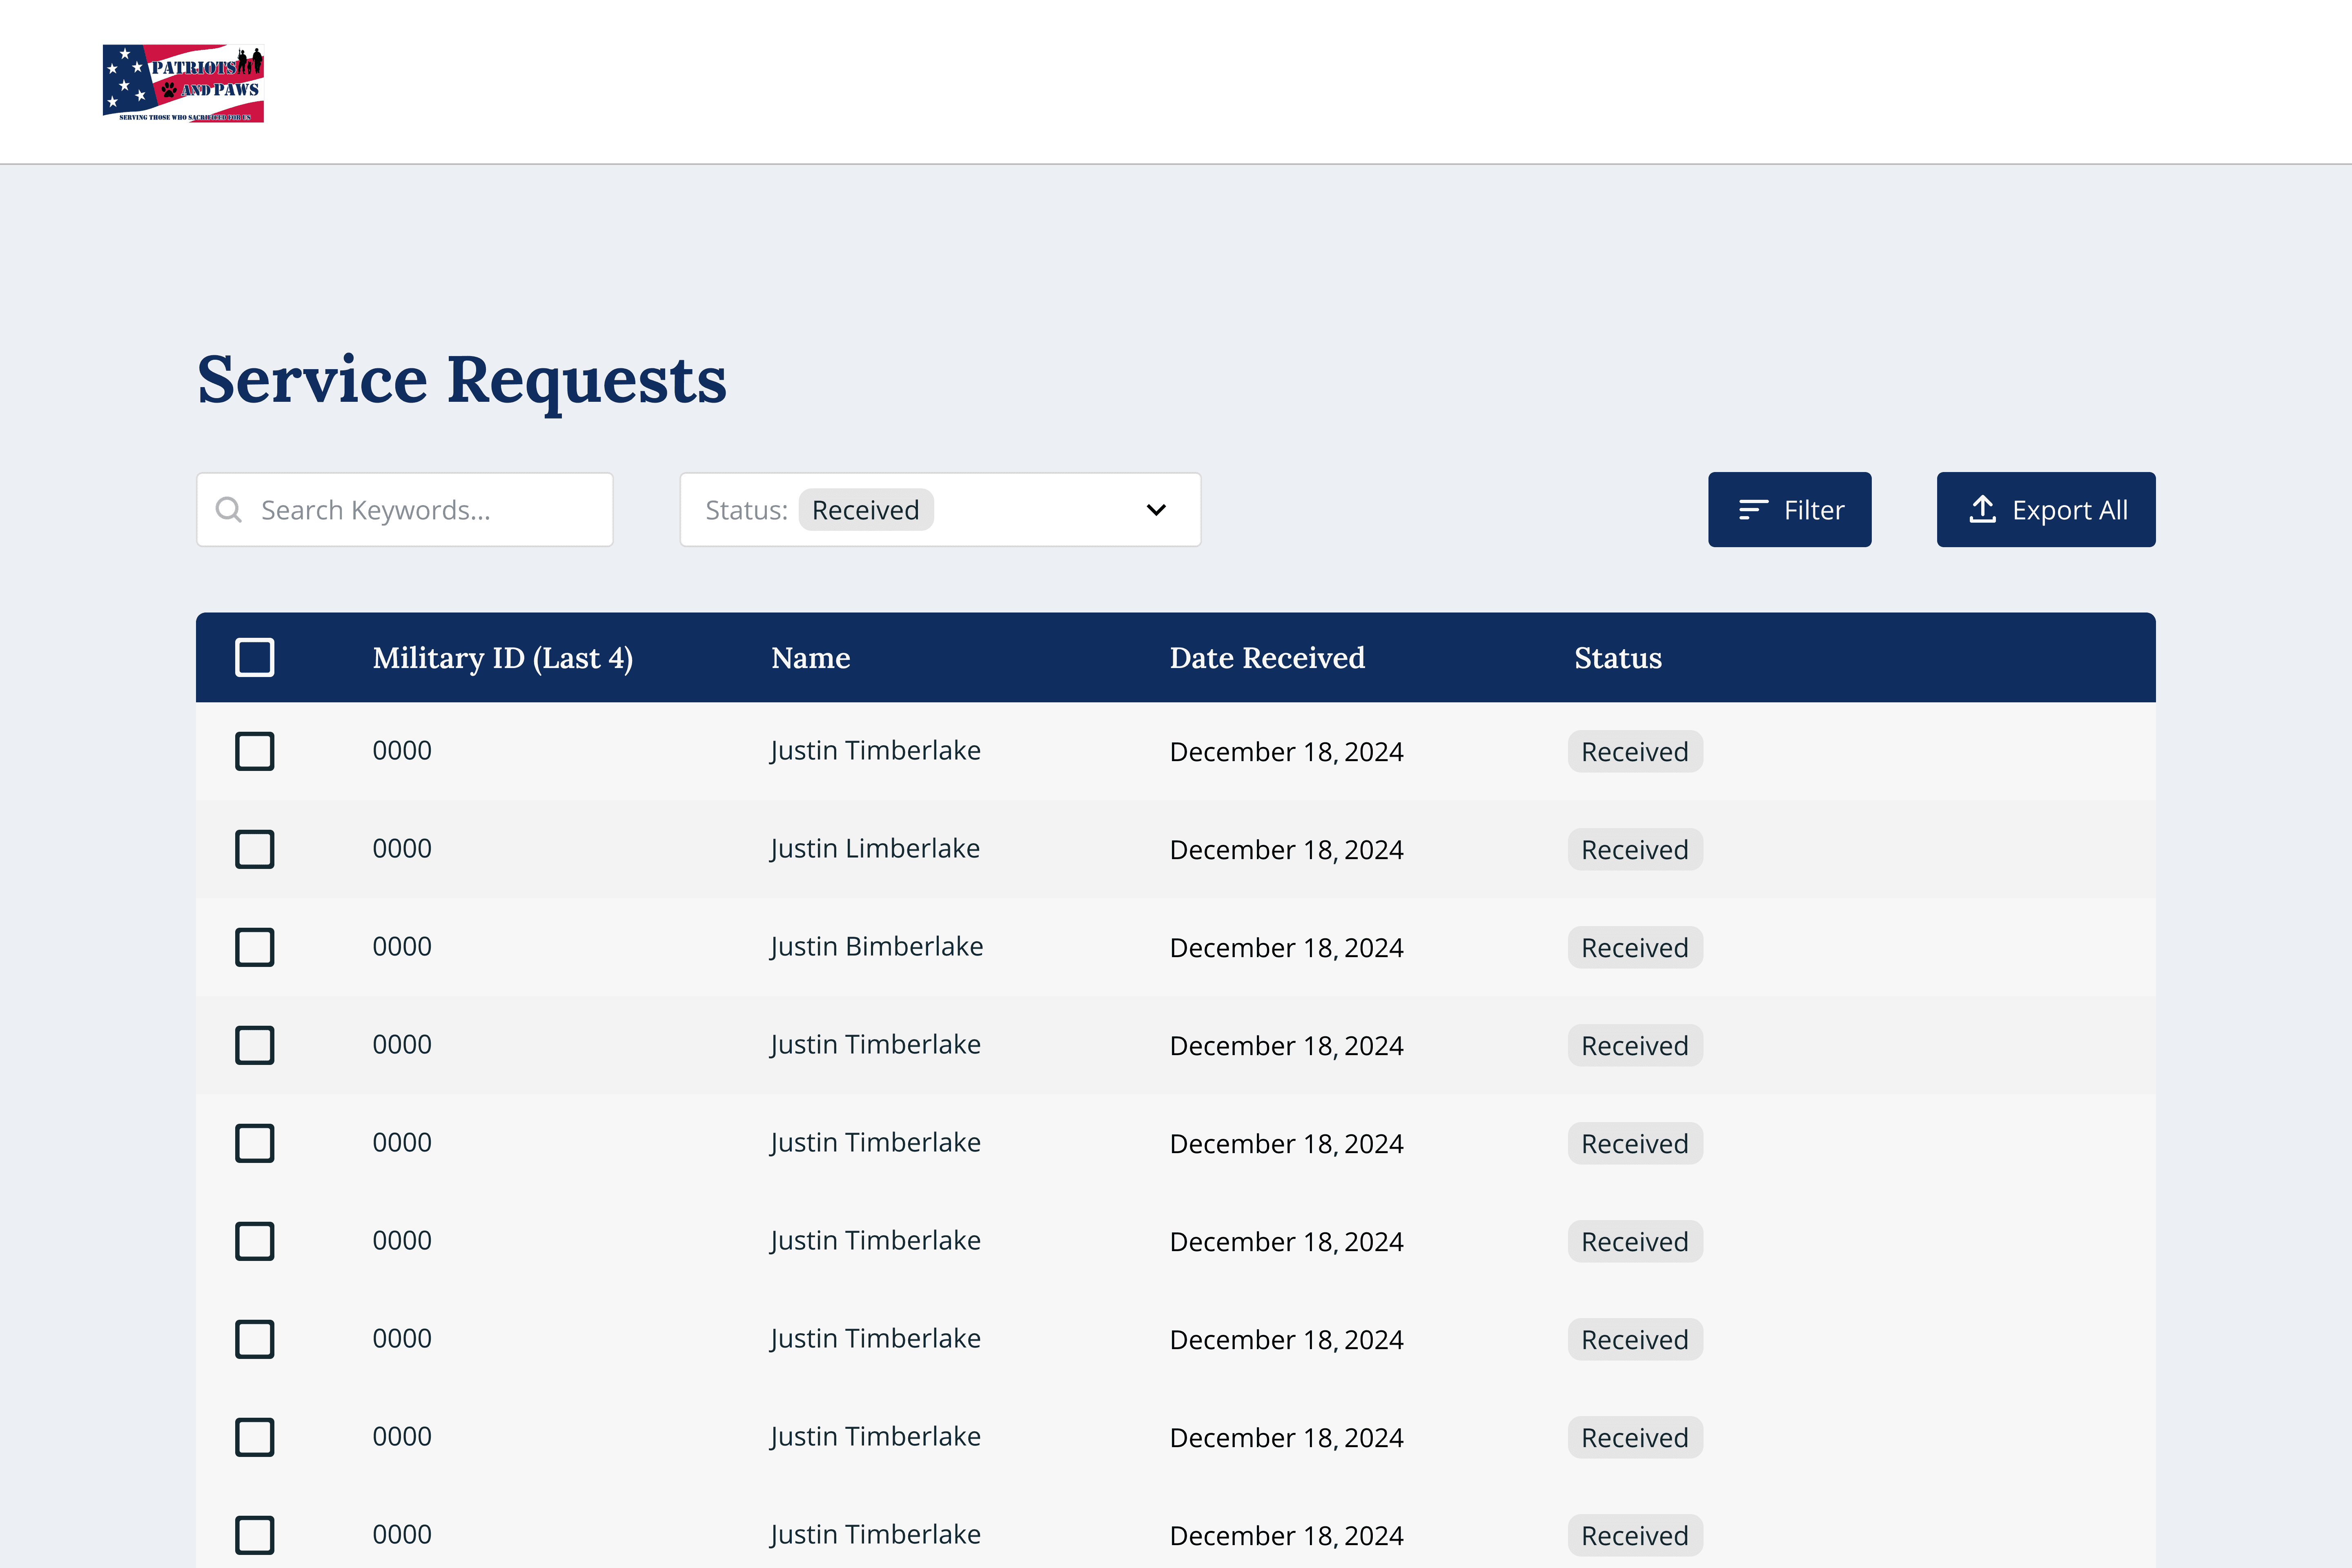Tick the Justin Bimberlake row checkbox
The image size is (2352, 1568).
255,947
